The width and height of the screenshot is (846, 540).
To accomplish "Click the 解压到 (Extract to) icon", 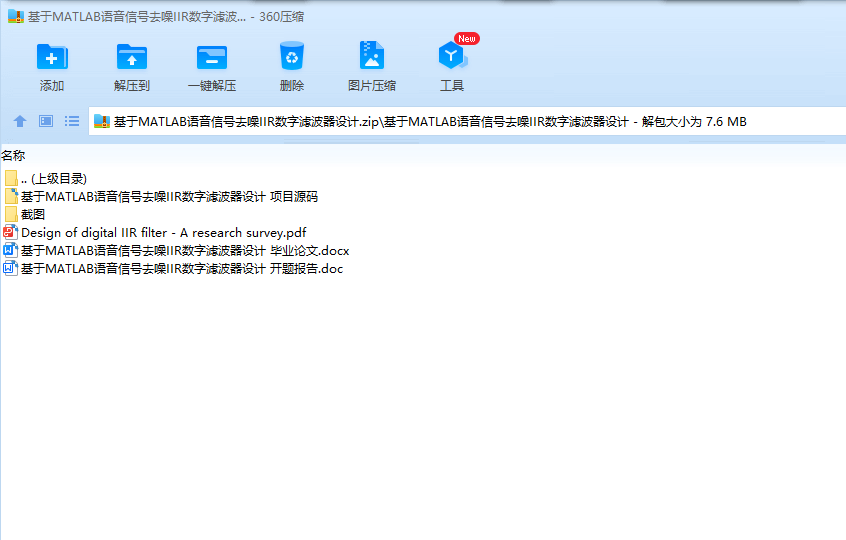I will click(132, 57).
